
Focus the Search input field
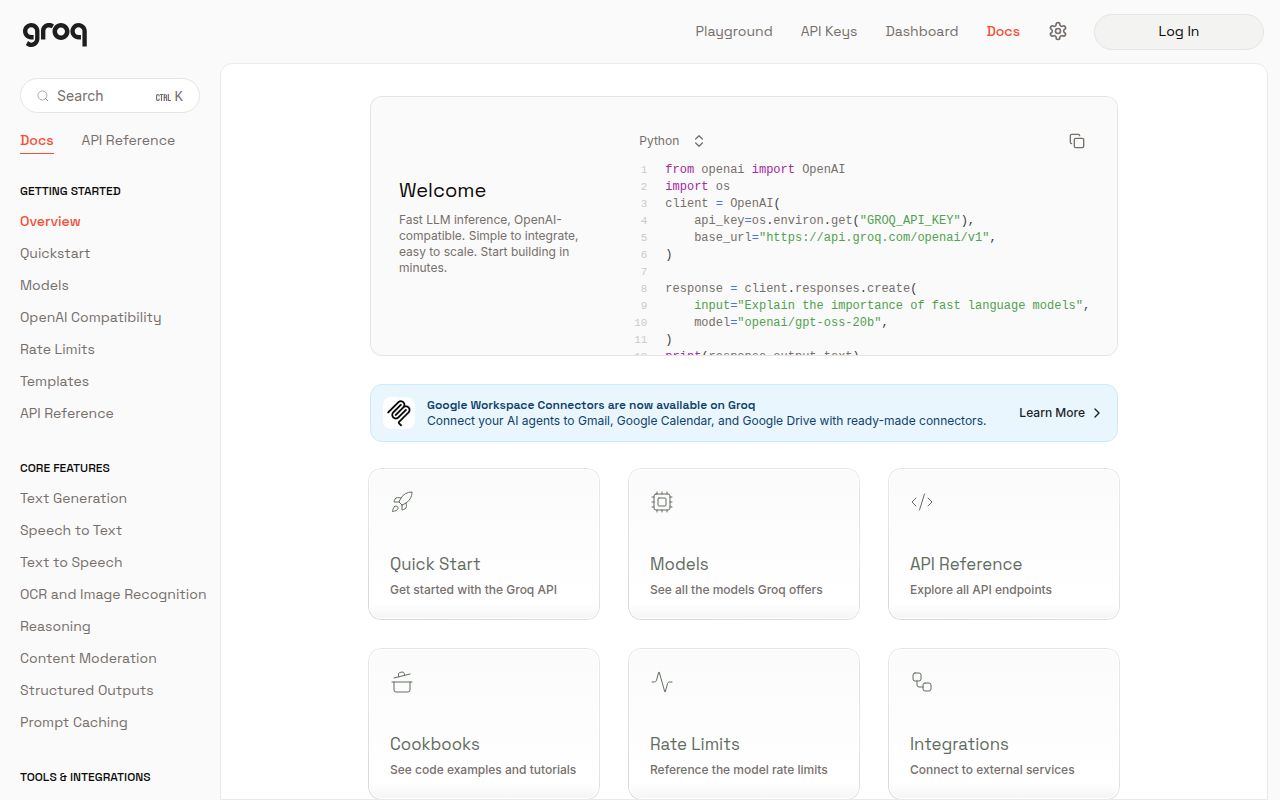coord(110,96)
